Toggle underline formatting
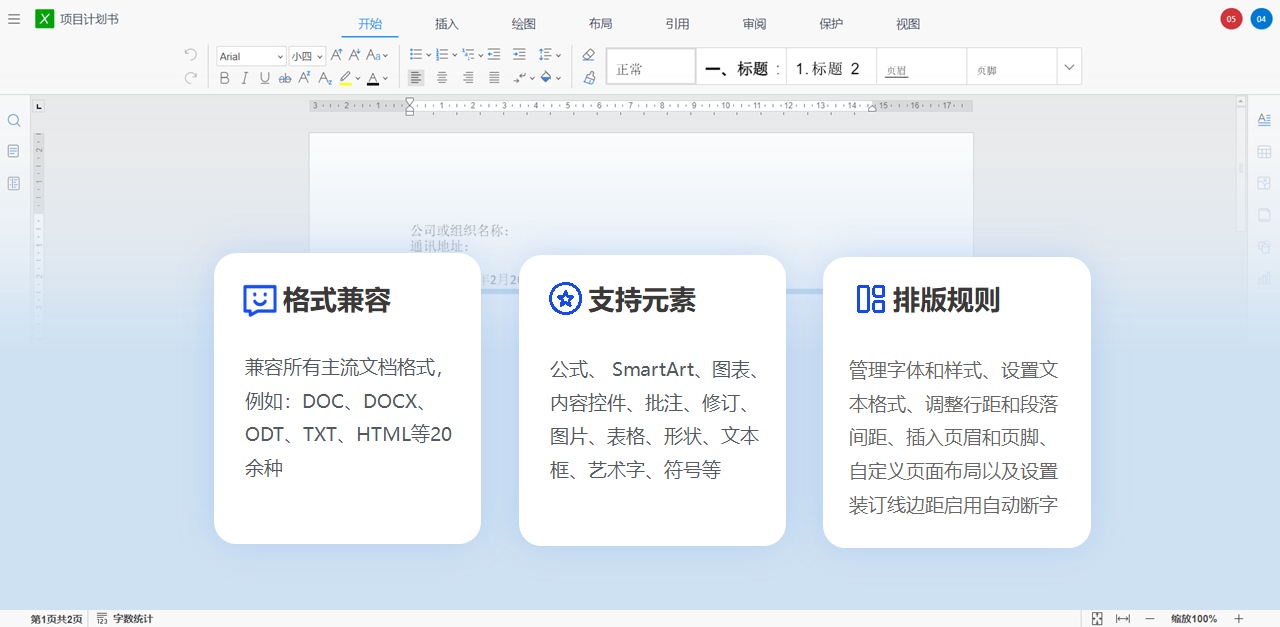This screenshot has height=627, width=1280. coord(264,77)
